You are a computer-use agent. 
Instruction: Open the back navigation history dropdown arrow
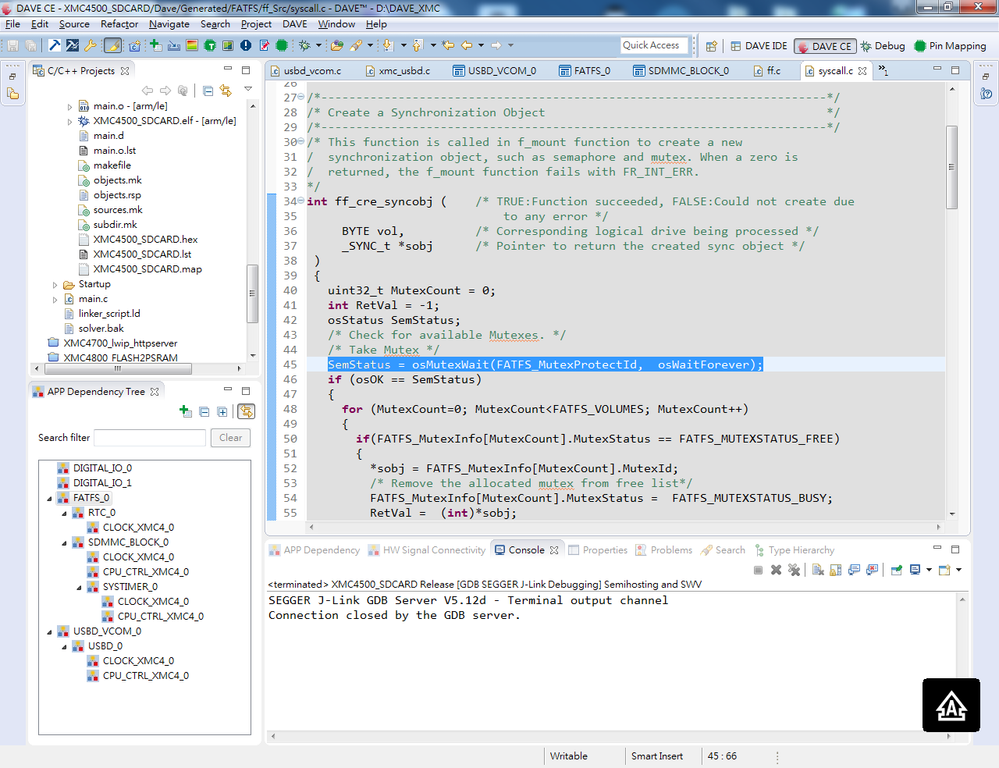[481, 45]
